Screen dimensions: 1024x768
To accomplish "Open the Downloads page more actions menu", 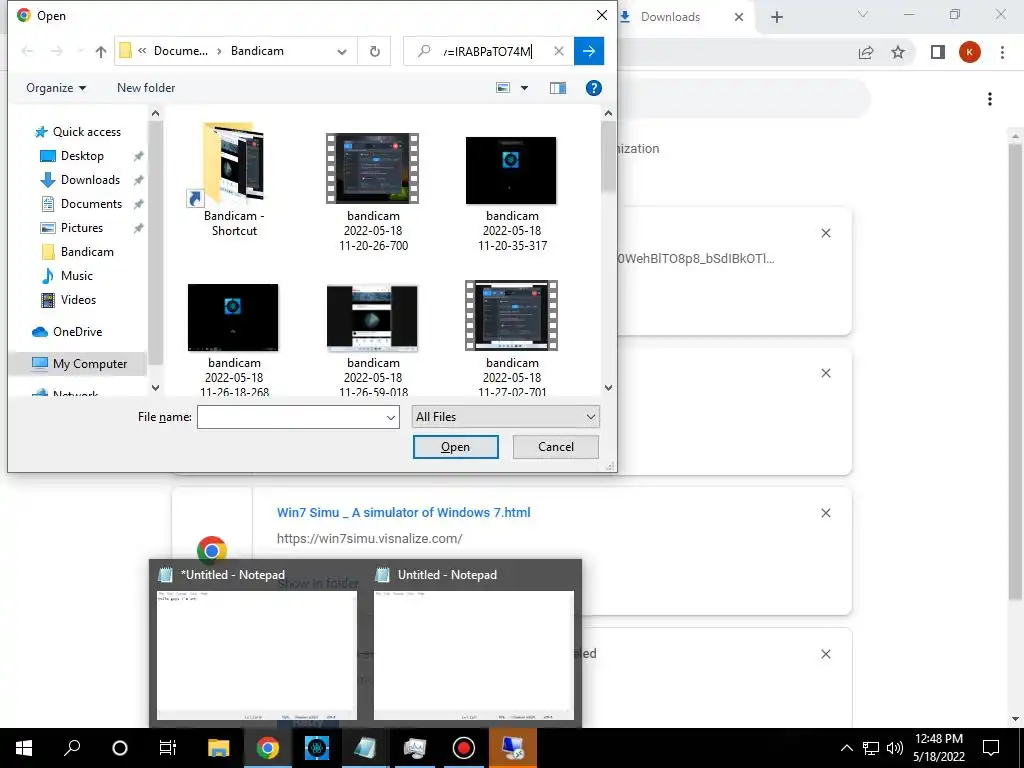I will 990,99.
